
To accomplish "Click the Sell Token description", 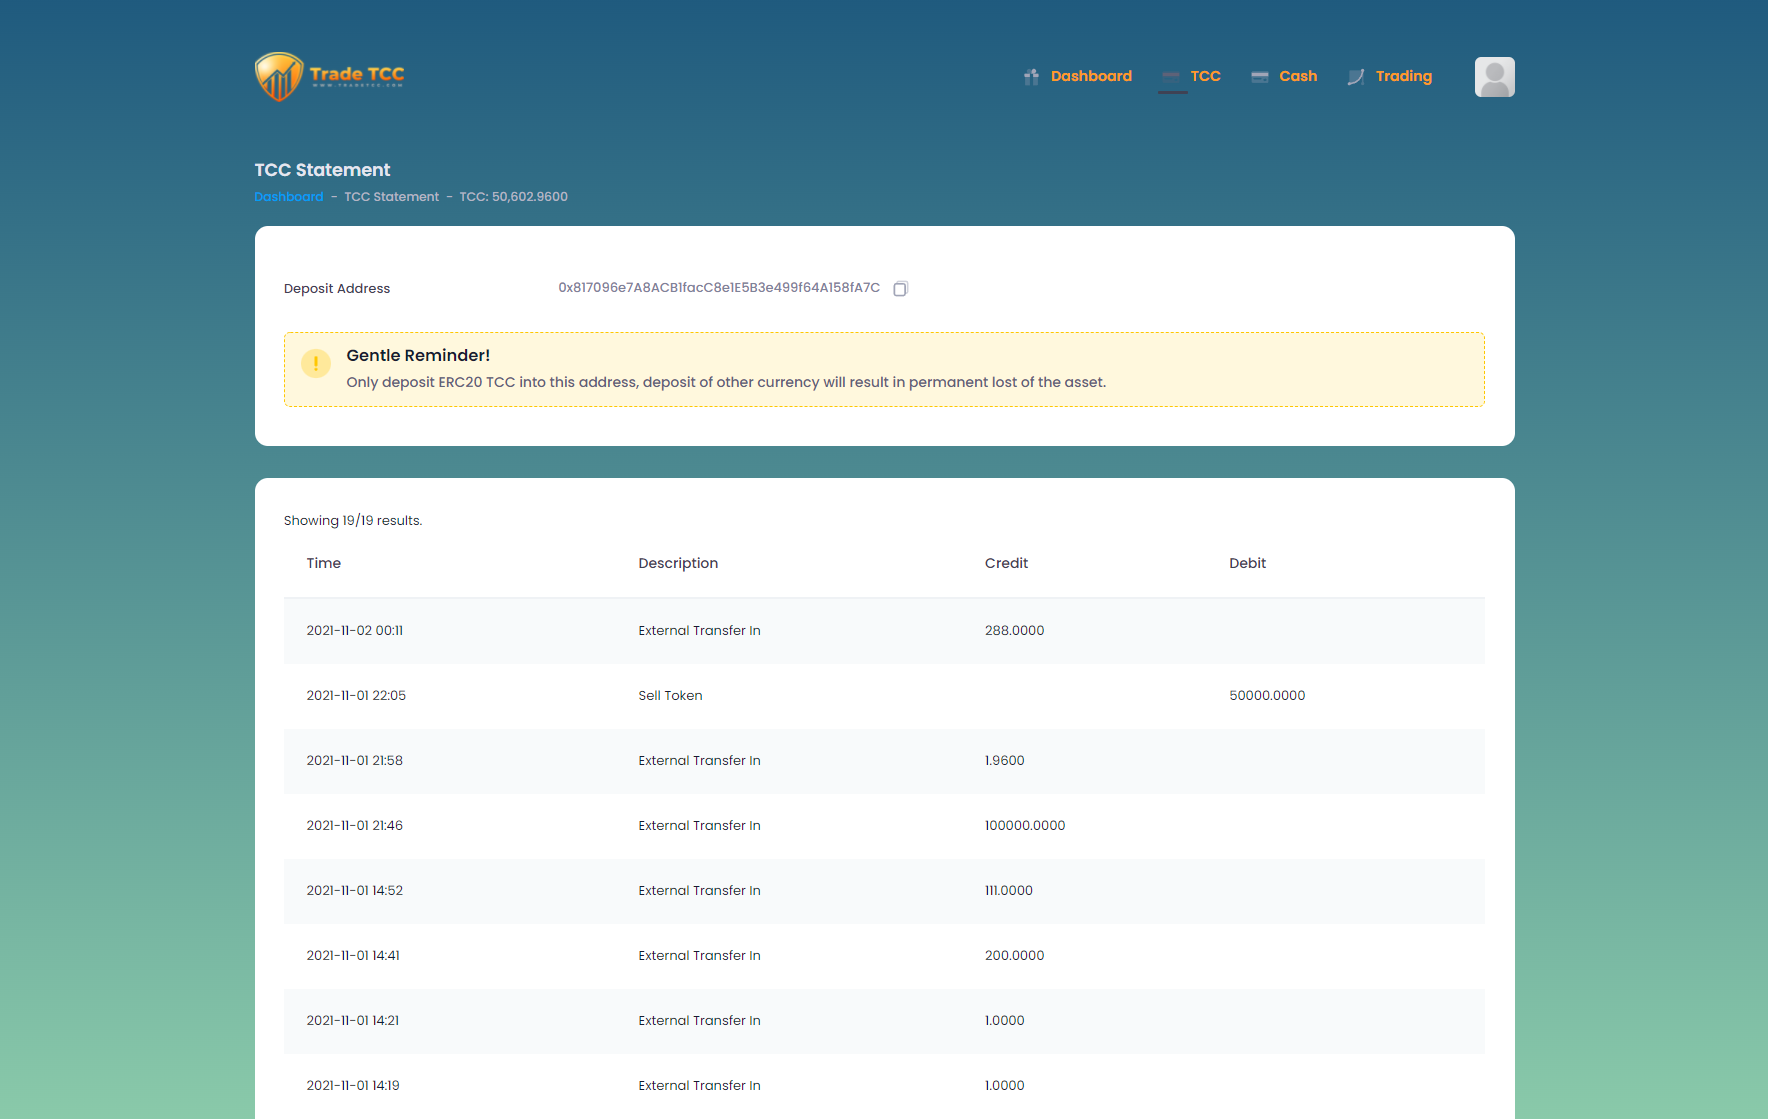I will [670, 696].
